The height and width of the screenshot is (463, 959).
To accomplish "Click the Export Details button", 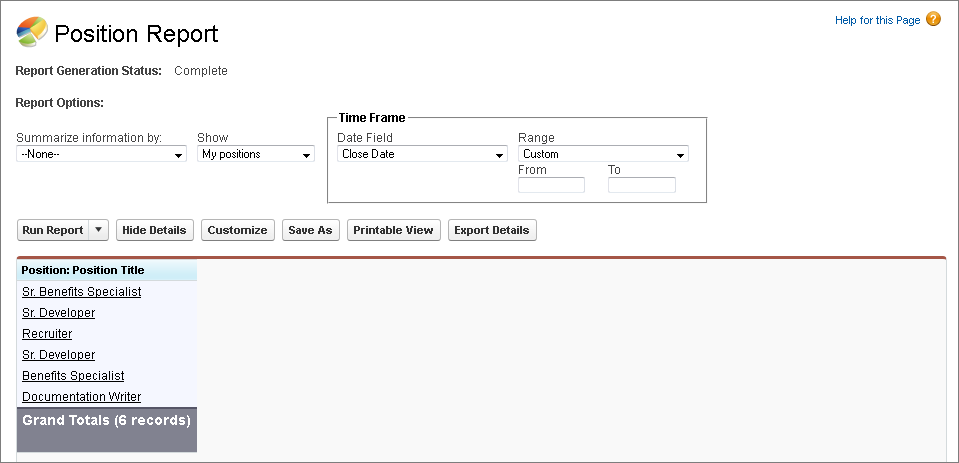I will coord(492,230).
